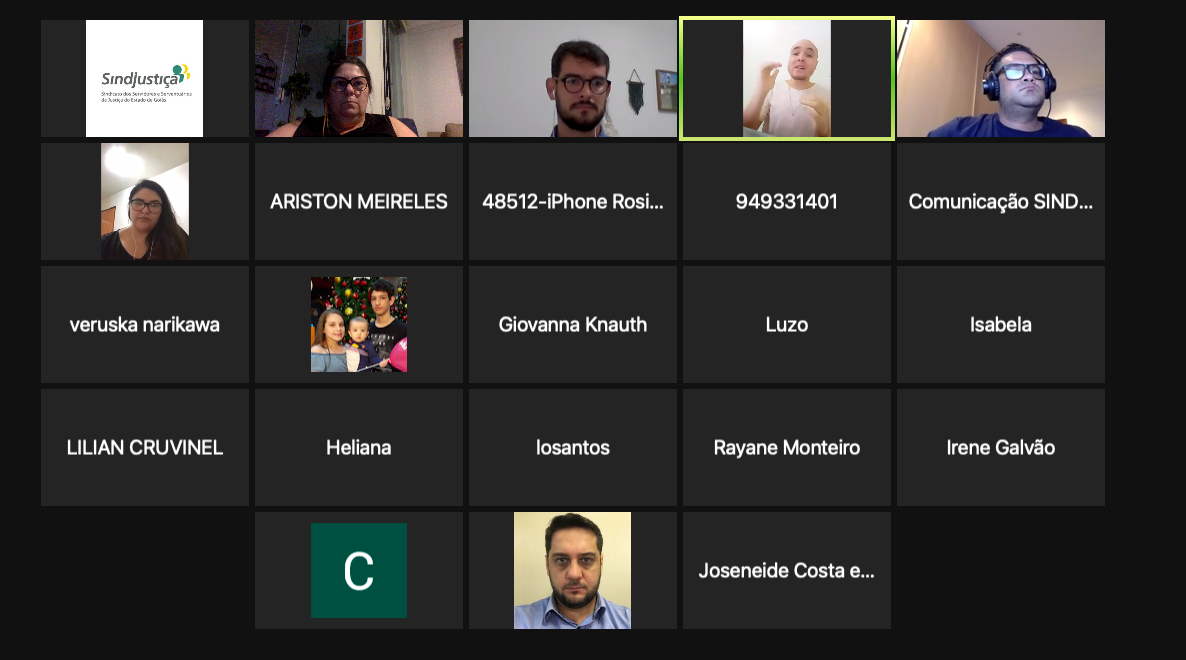Click the ARISTON MEIRELES participant tile
Screen dimensions: 1186x660
tap(359, 202)
